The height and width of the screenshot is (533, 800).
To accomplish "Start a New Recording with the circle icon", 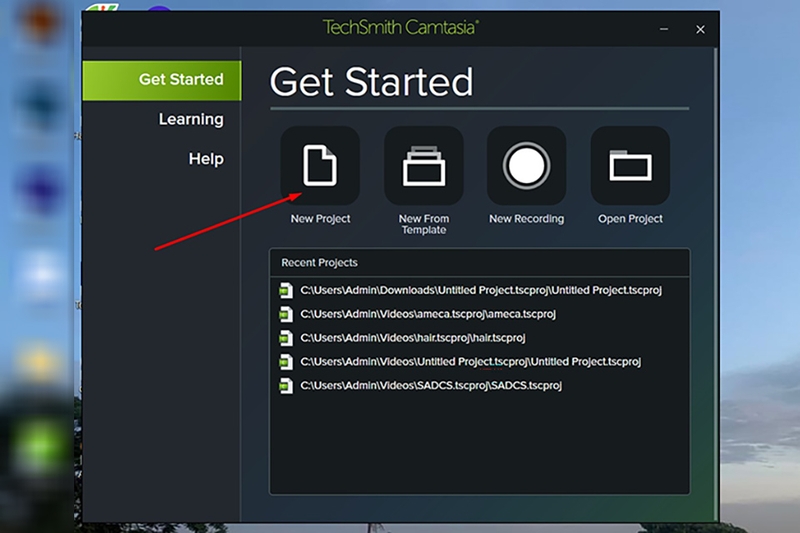I will tap(527, 165).
